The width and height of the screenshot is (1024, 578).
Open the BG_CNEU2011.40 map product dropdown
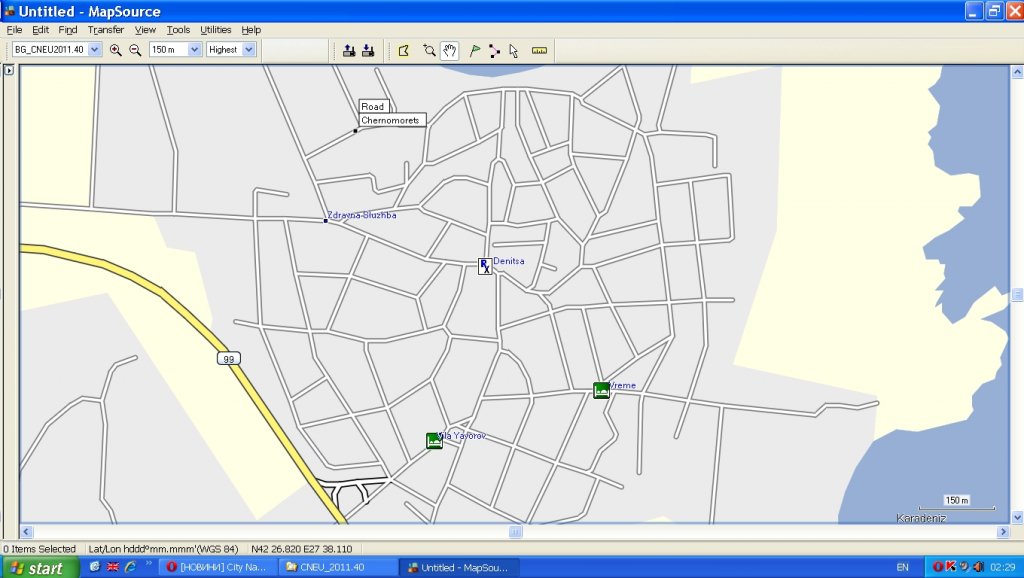[95, 49]
